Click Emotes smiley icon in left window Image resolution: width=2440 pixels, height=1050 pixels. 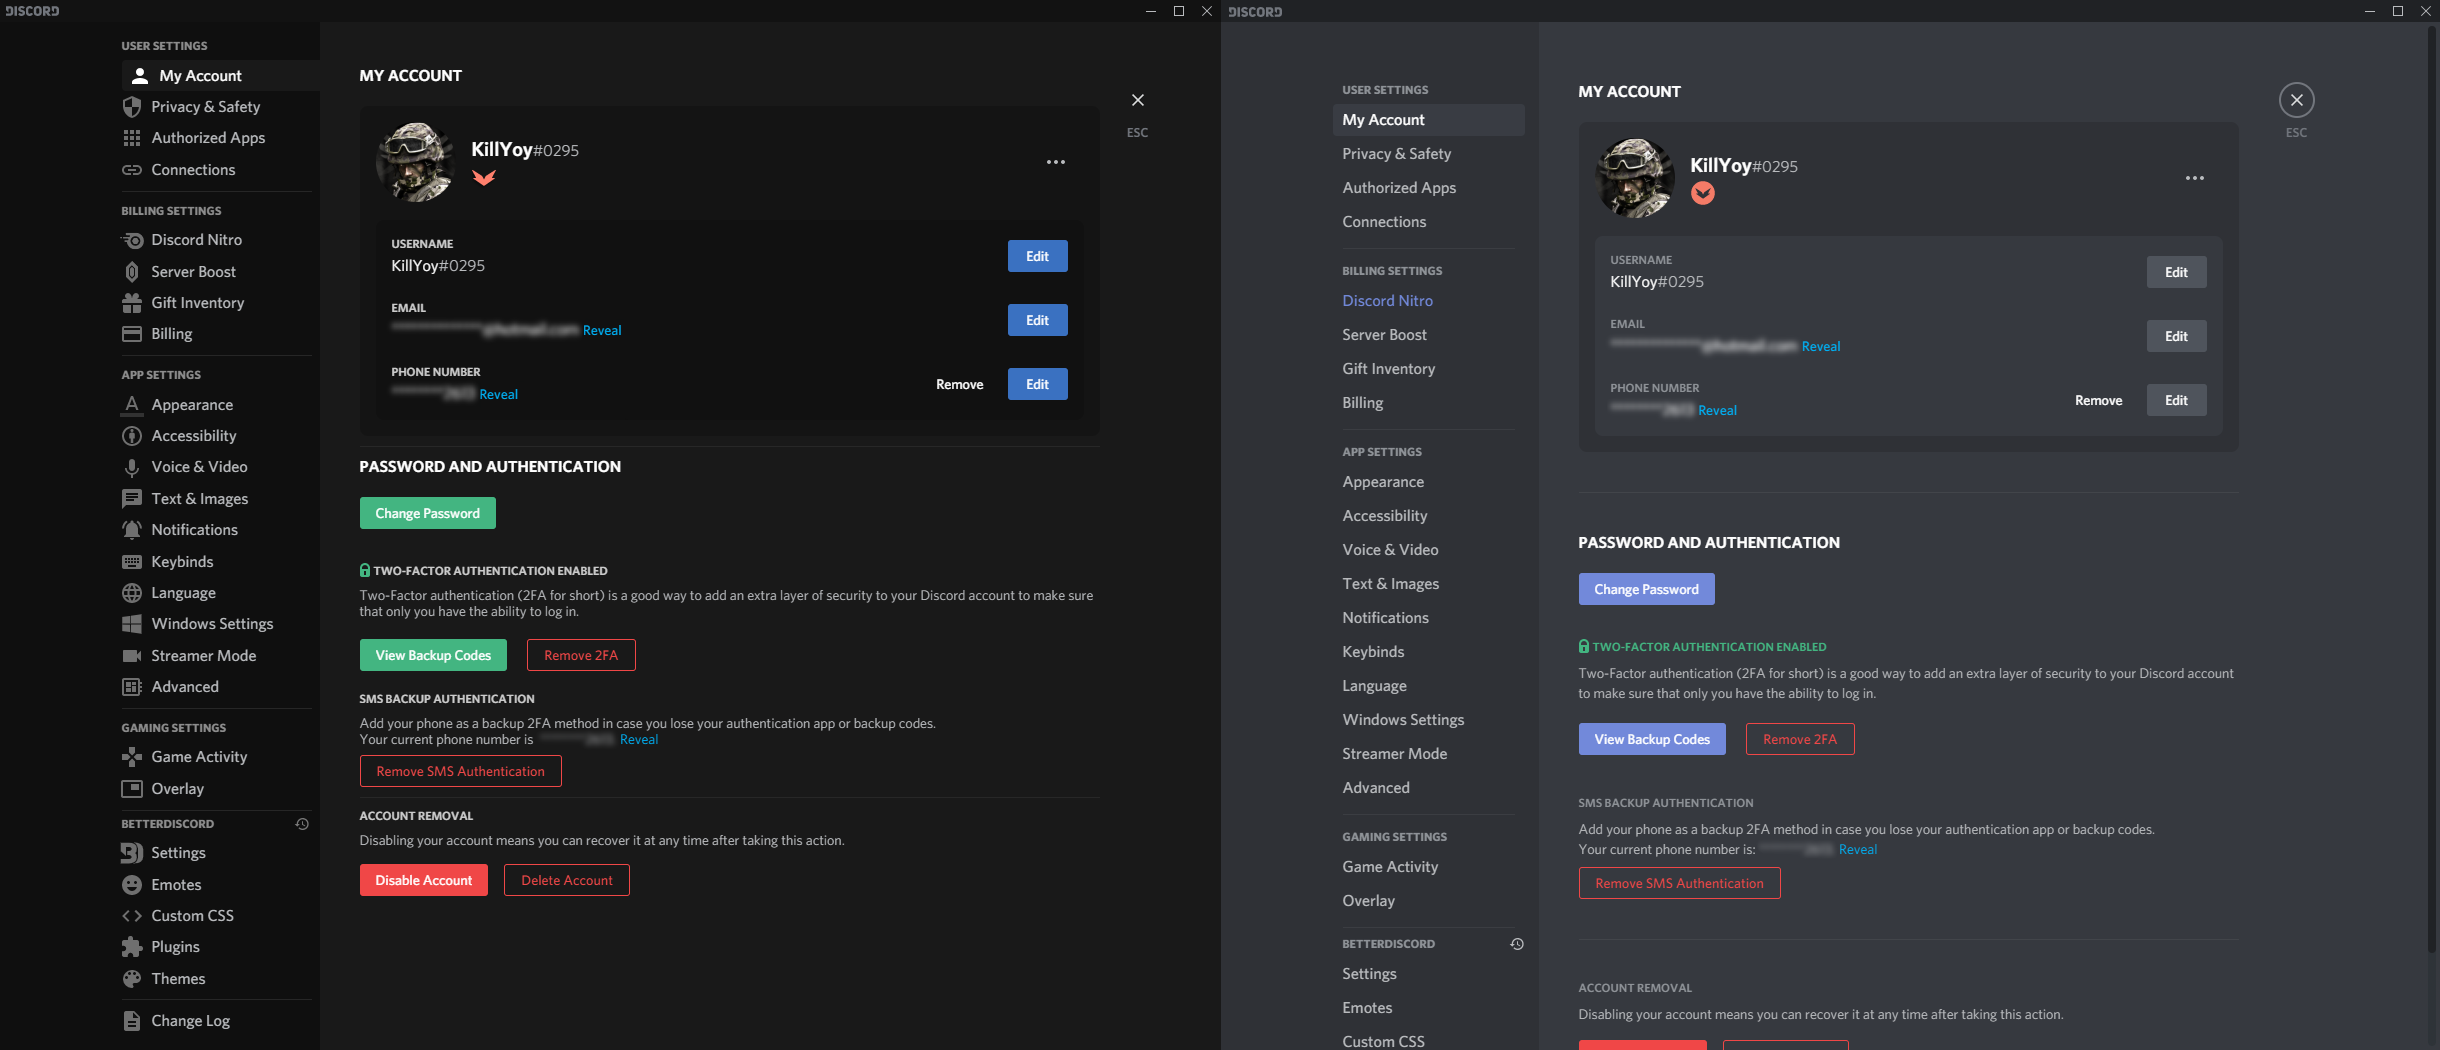pyautogui.click(x=132, y=885)
